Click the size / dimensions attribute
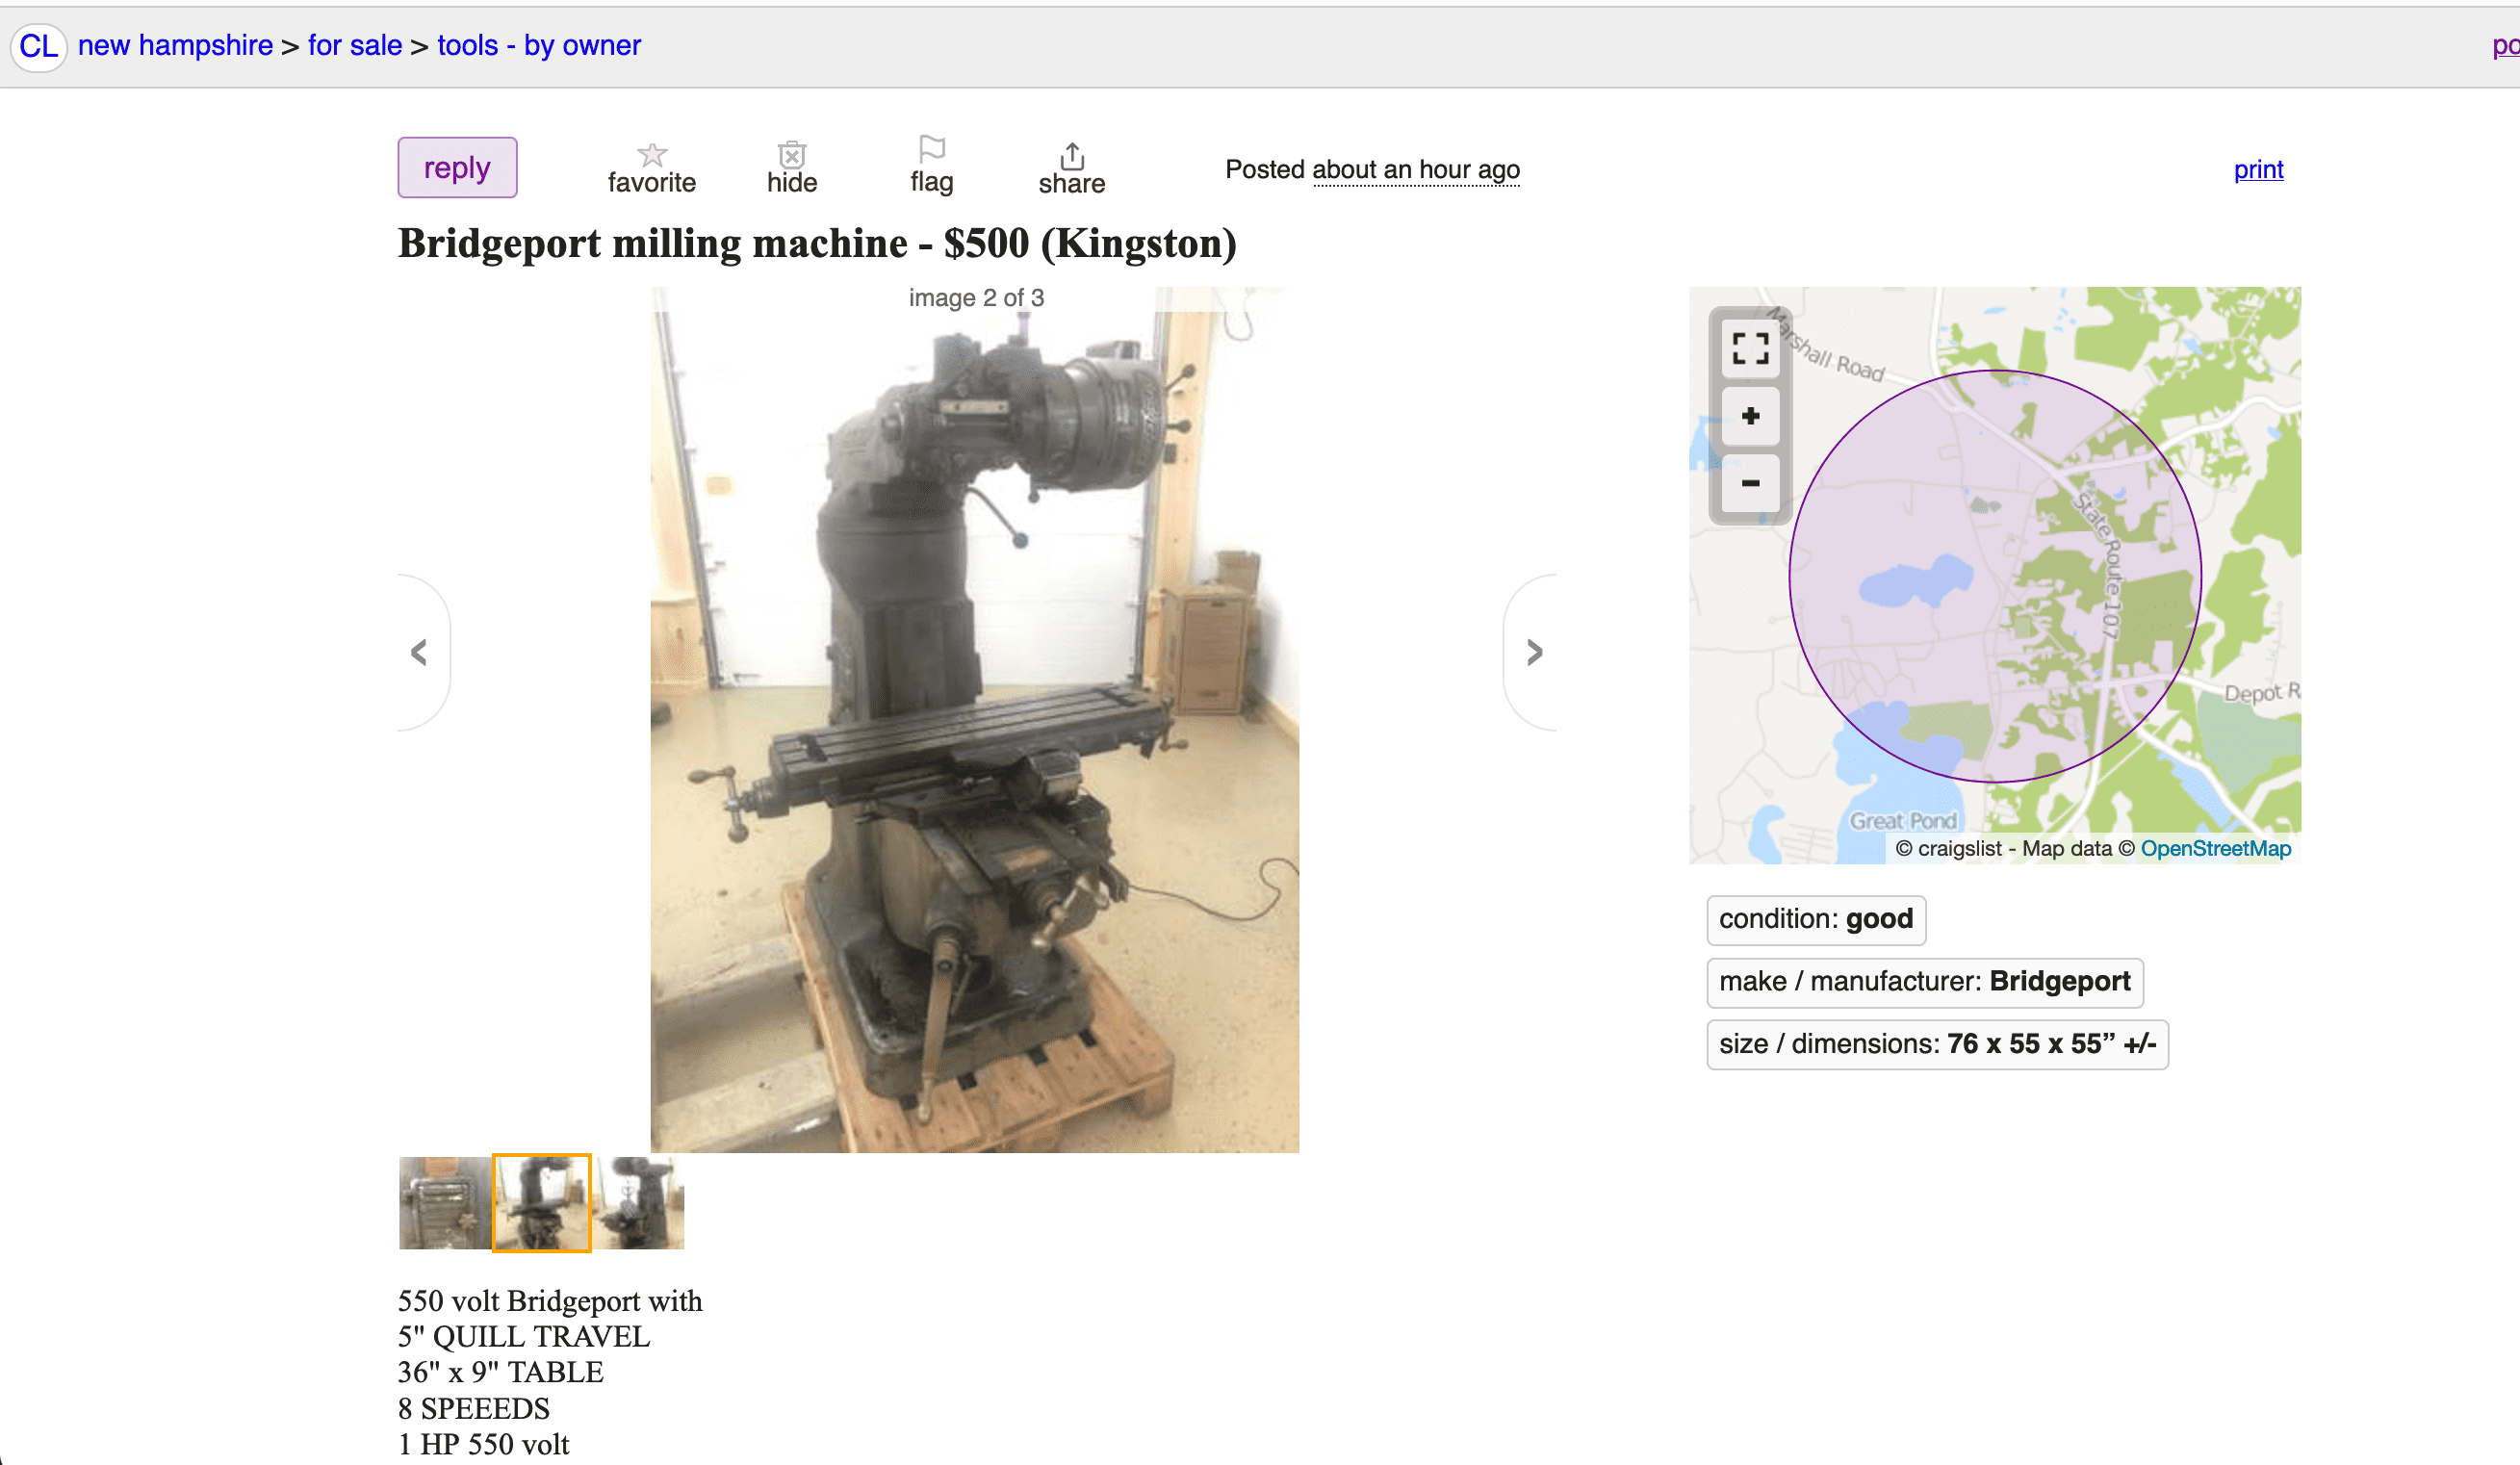The height and width of the screenshot is (1465, 2520). 1937,1045
